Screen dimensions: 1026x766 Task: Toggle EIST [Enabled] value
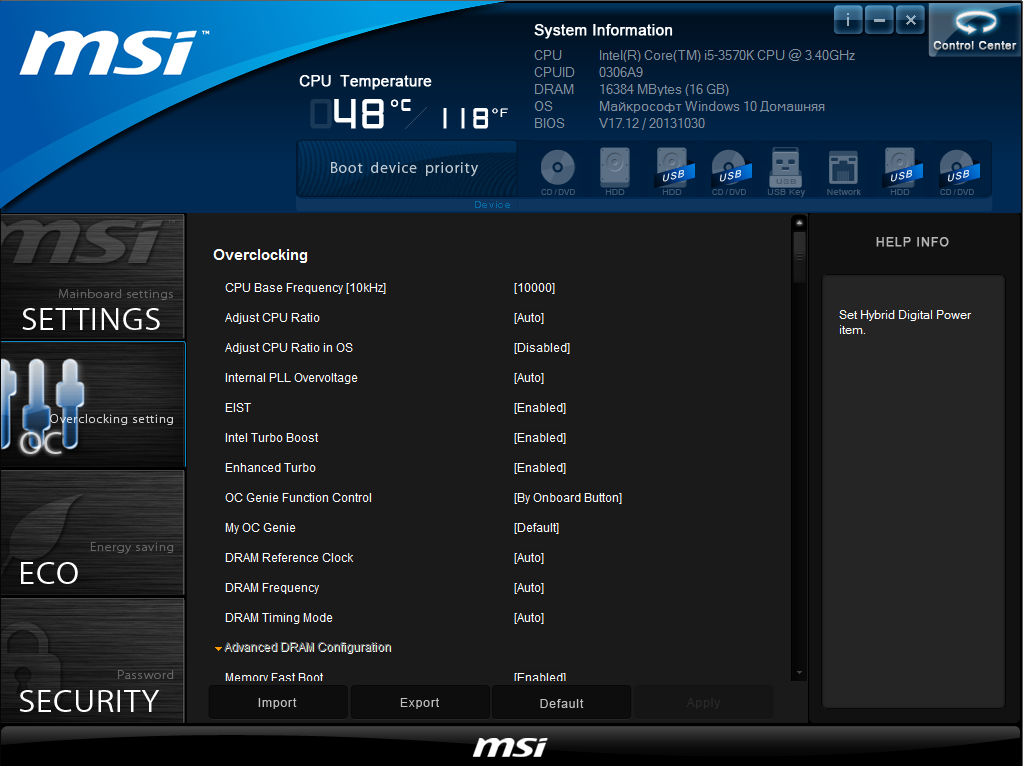[x=540, y=408]
